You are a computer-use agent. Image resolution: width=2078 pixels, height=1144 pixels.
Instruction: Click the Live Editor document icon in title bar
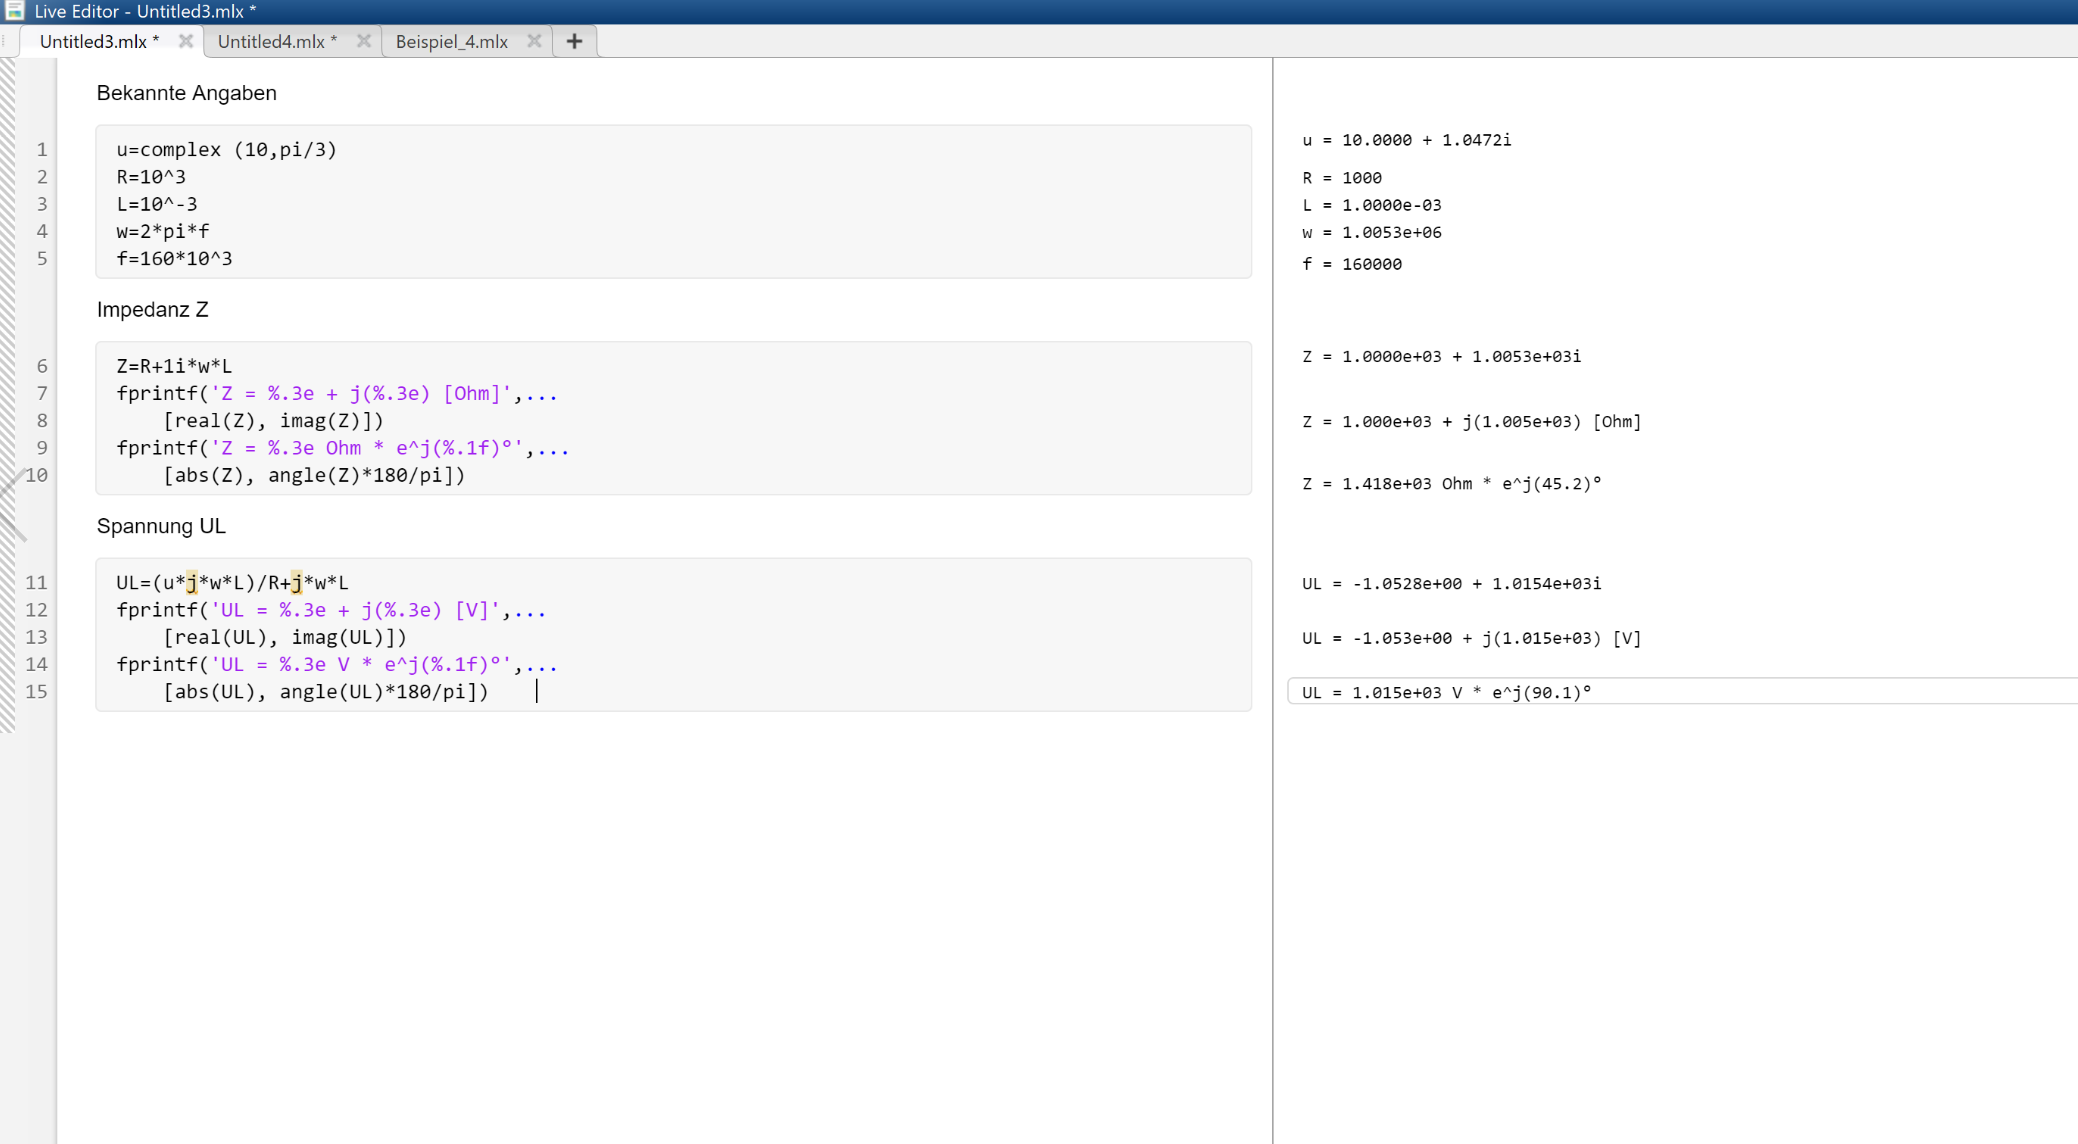click(x=14, y=11)
